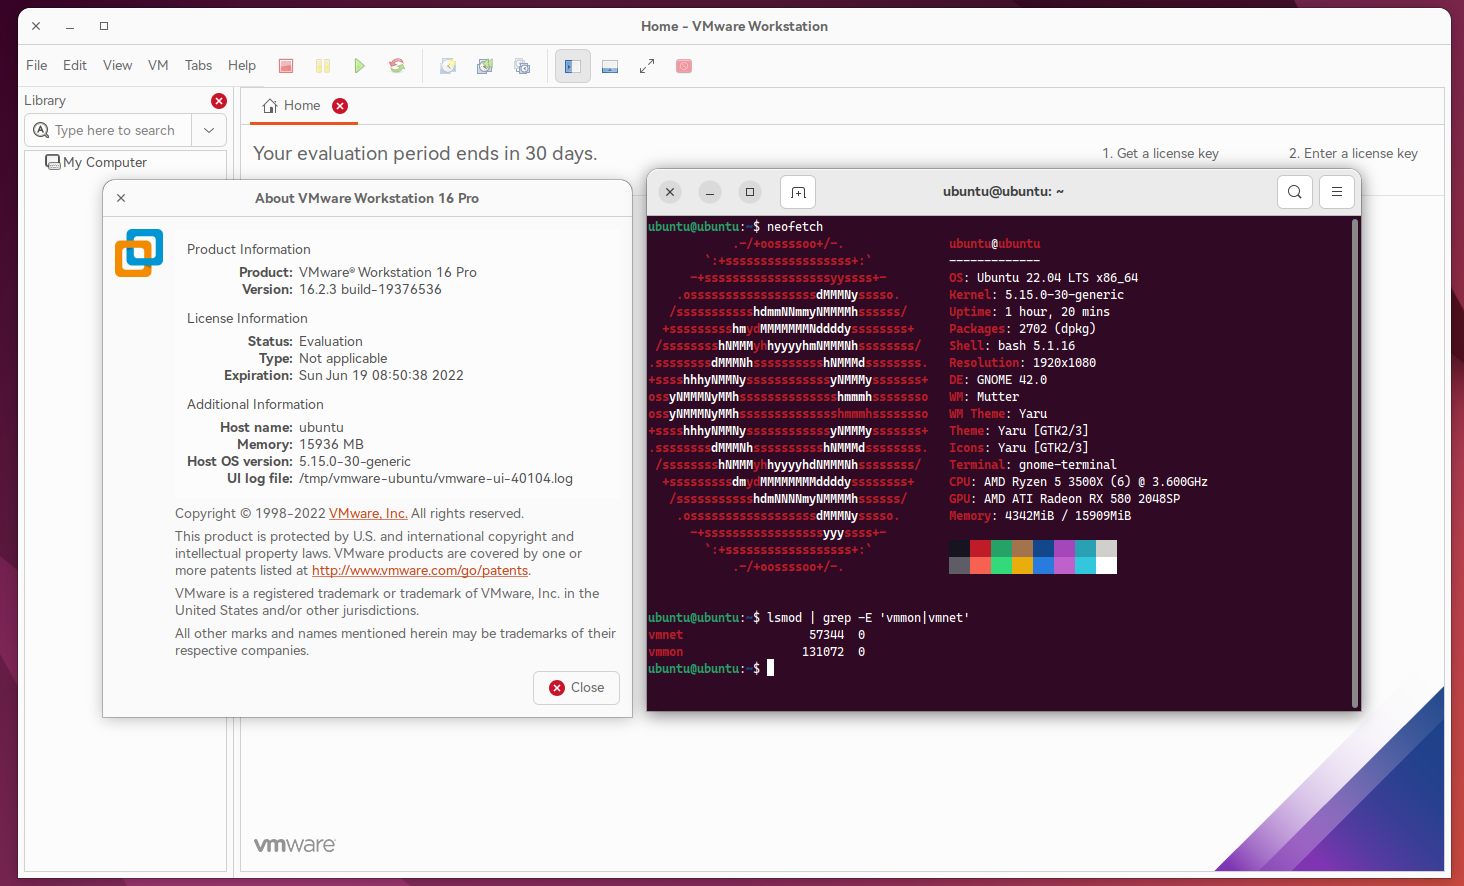Click the terminal vertical scrollbar
The height and width of the screenshot is (886, 1464).
pyautogui.click(x=1355, y=462)
